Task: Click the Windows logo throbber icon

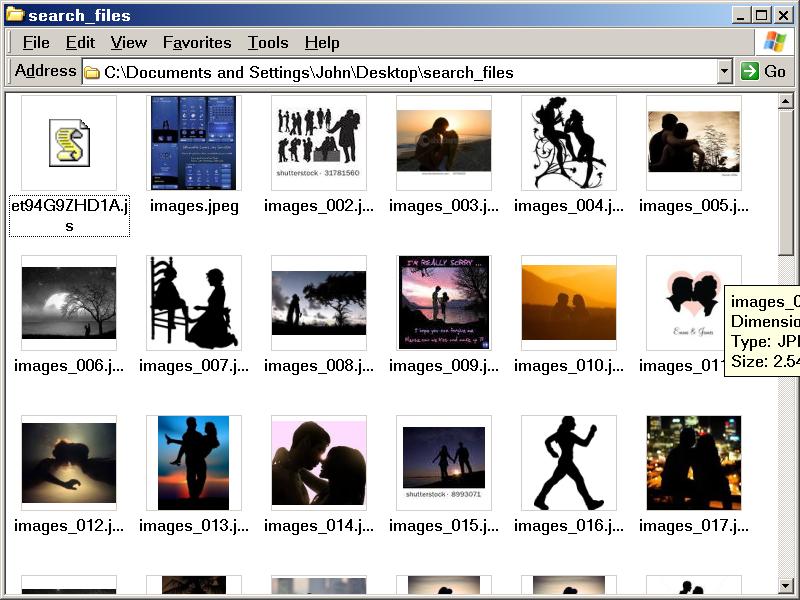Action: click(775, 42)
